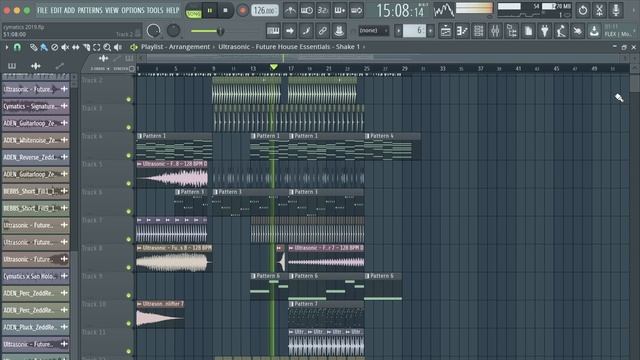Stop playback with the stop button
640x360 pixels.
(x=225, y=11)
